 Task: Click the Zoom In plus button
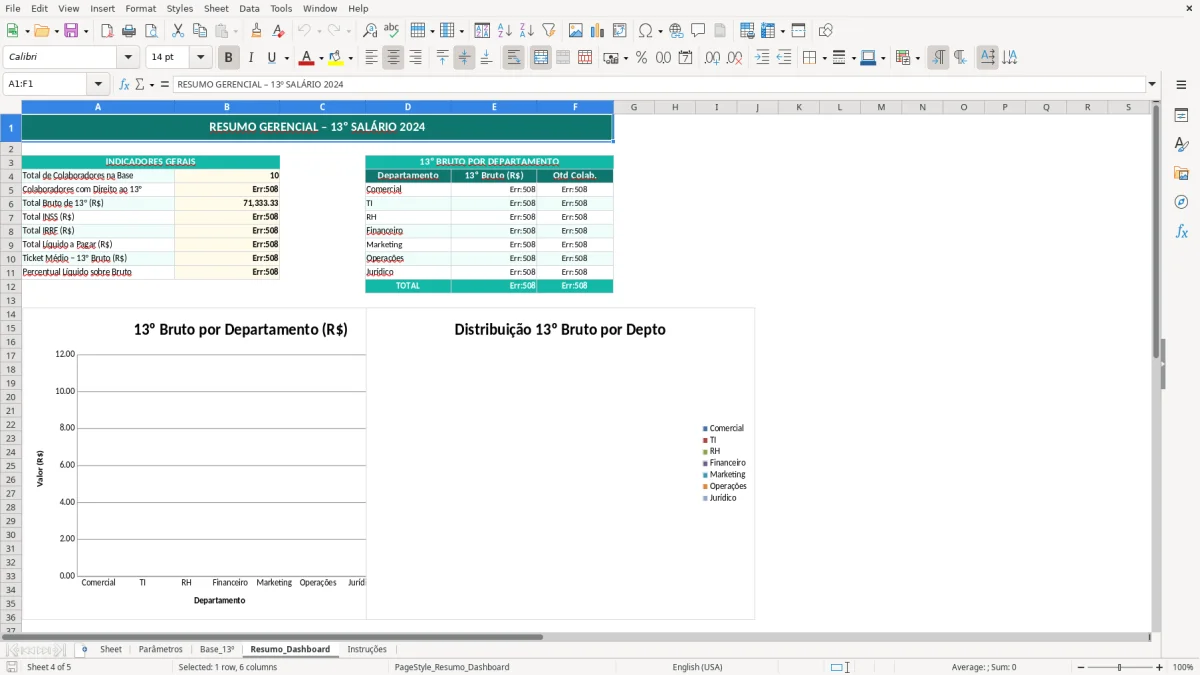click(x=1160, y=667)
